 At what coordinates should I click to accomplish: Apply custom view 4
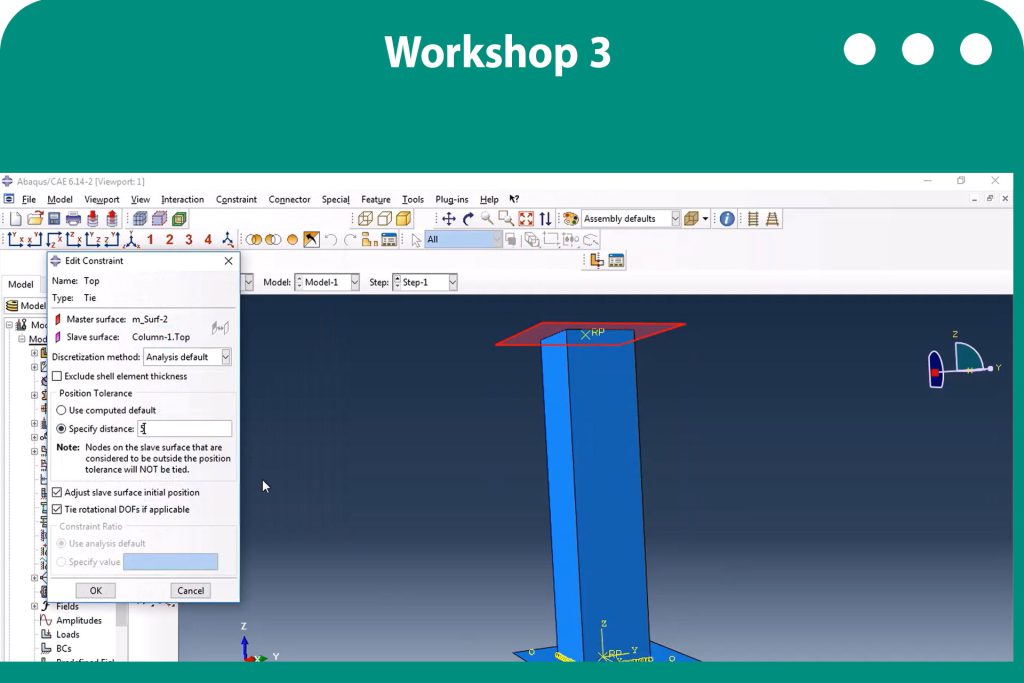[208, 240]
